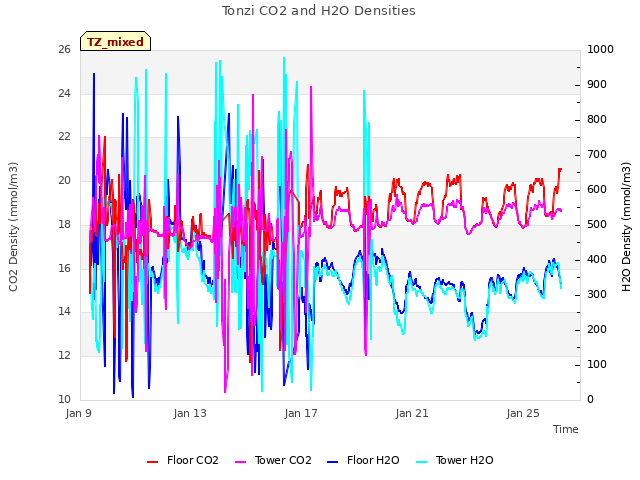Image resolution: width=640 pixels, height=480 pixels.
Task: Select the Floor CO2 legend entry
Action: point(183,460)
